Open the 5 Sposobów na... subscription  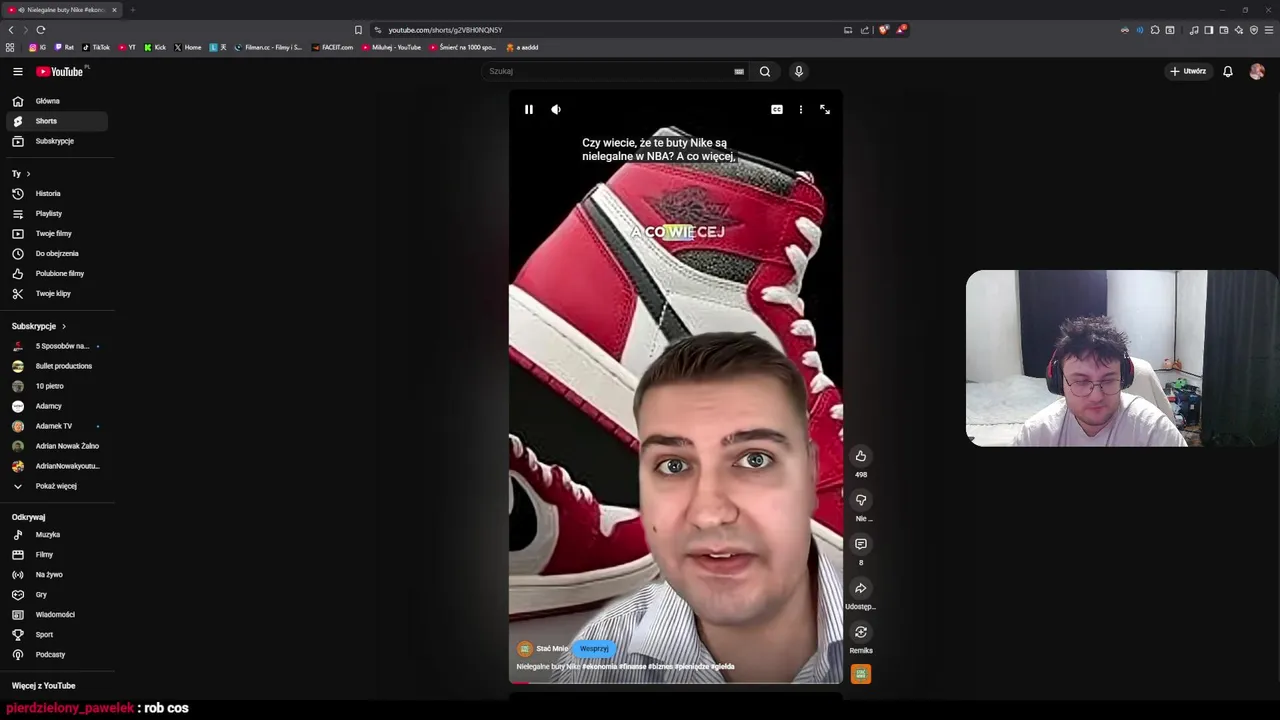pyautogui.click(x=57, y=346)
